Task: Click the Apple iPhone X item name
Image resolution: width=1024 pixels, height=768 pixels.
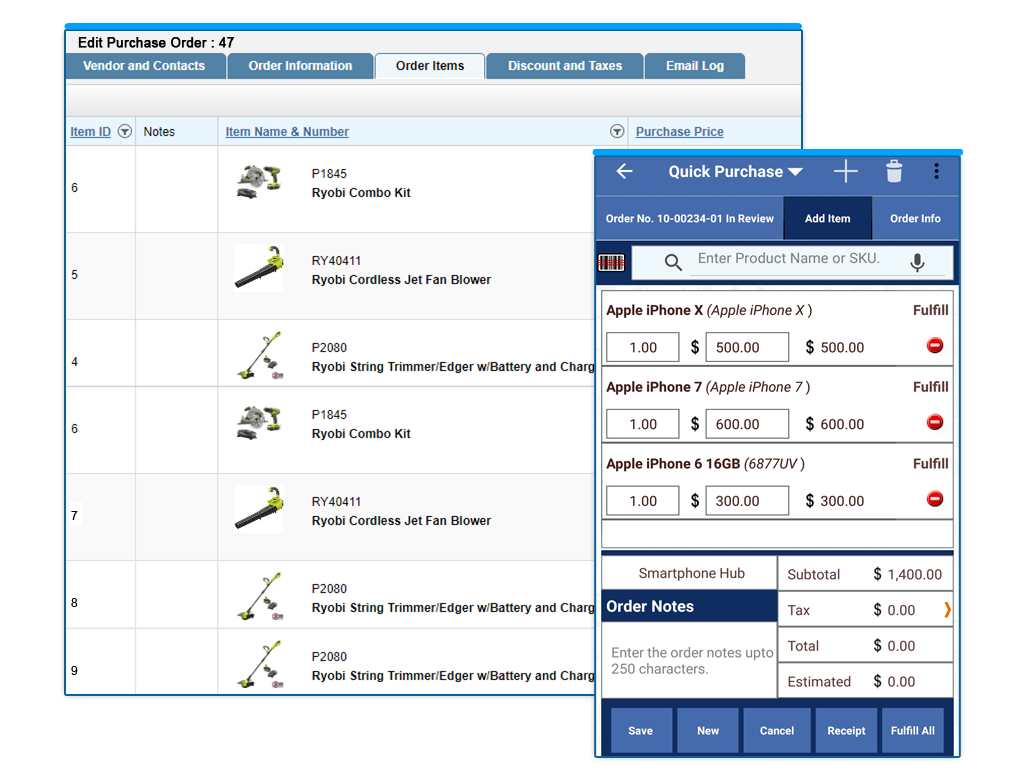Action: click(x=654, y=310)
